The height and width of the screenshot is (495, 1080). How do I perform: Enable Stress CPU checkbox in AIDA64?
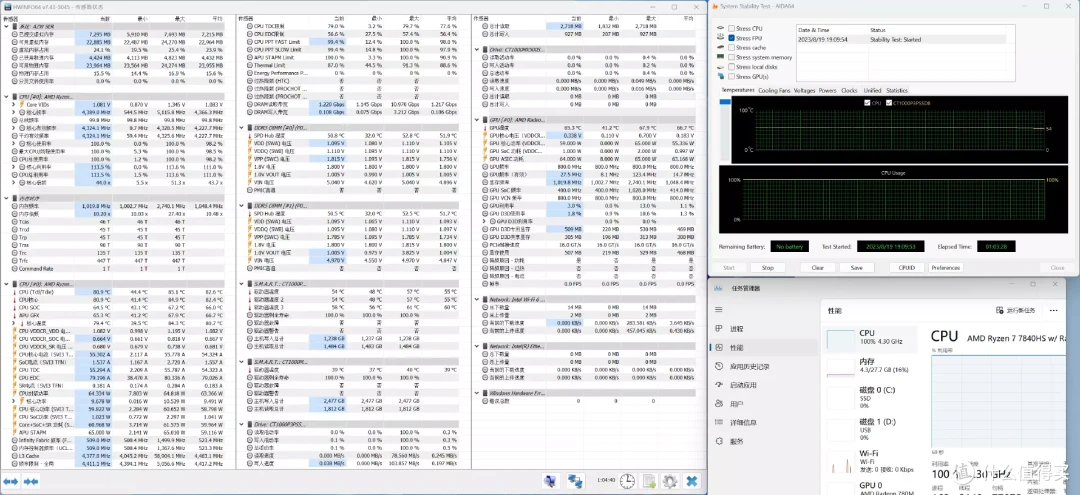[x=731, y=28]
